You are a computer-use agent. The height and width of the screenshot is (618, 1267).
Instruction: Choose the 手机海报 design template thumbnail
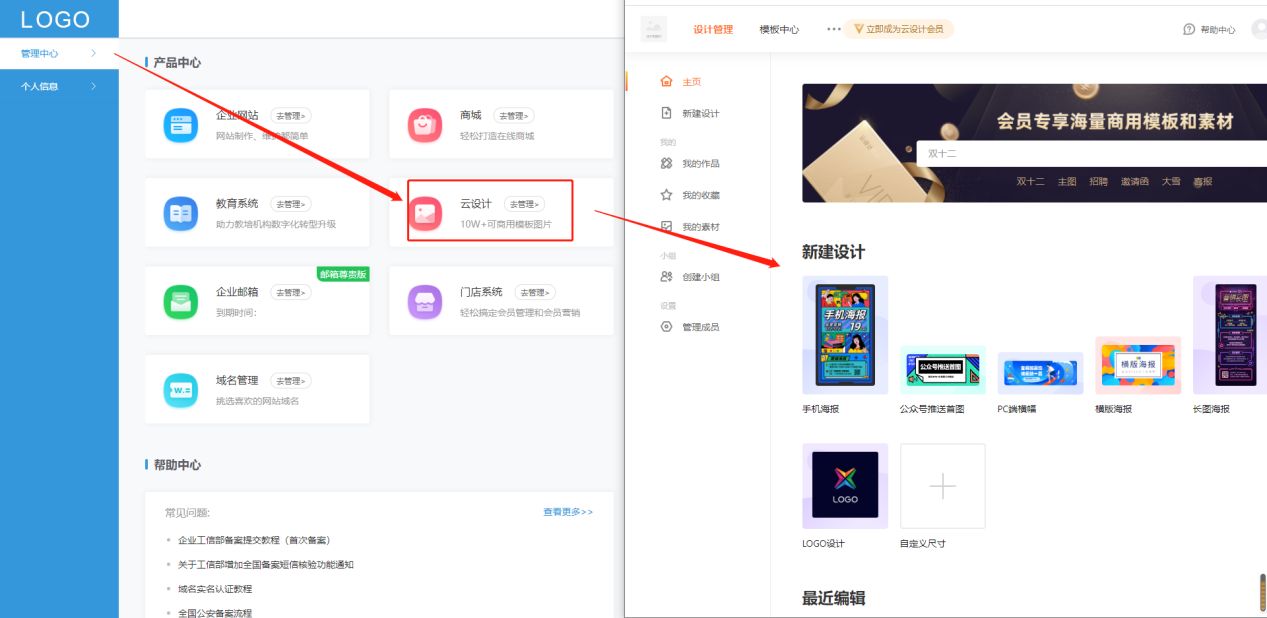[845, 335]
